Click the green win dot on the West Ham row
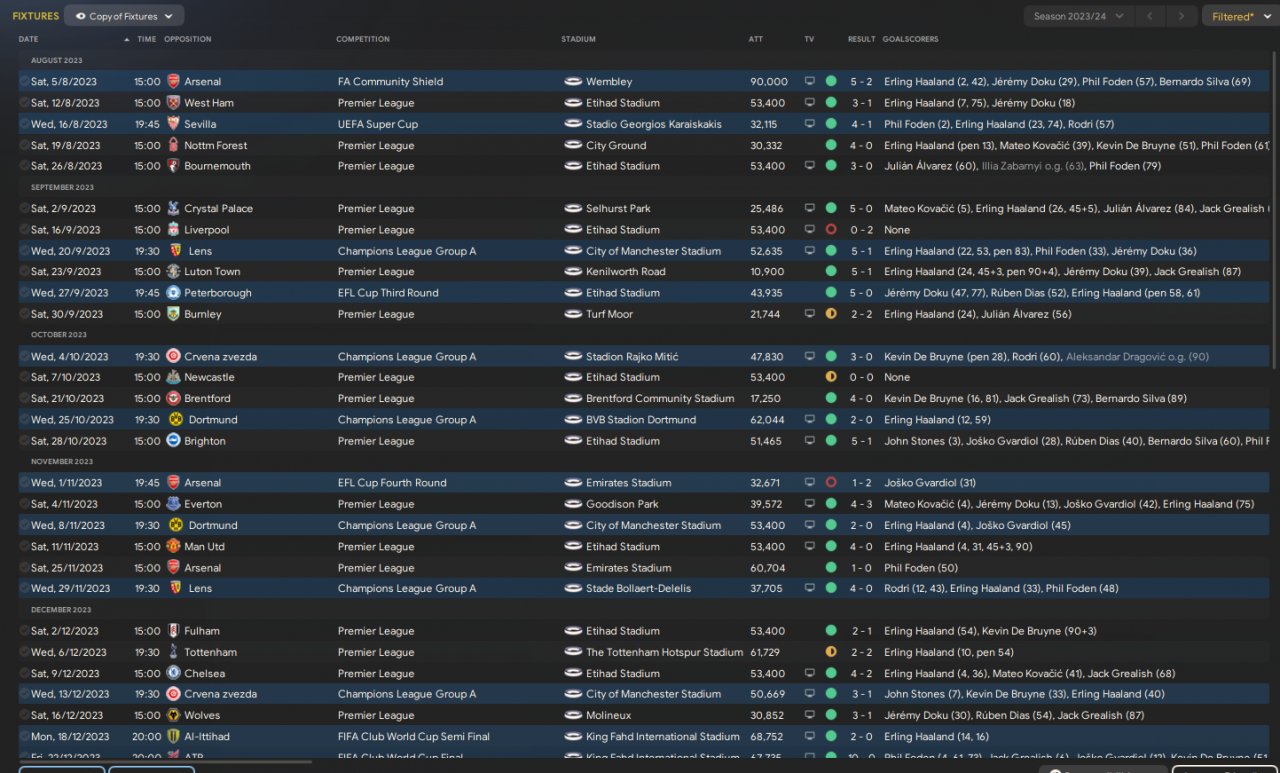The image size is (1280, 773). coord(831,103)
